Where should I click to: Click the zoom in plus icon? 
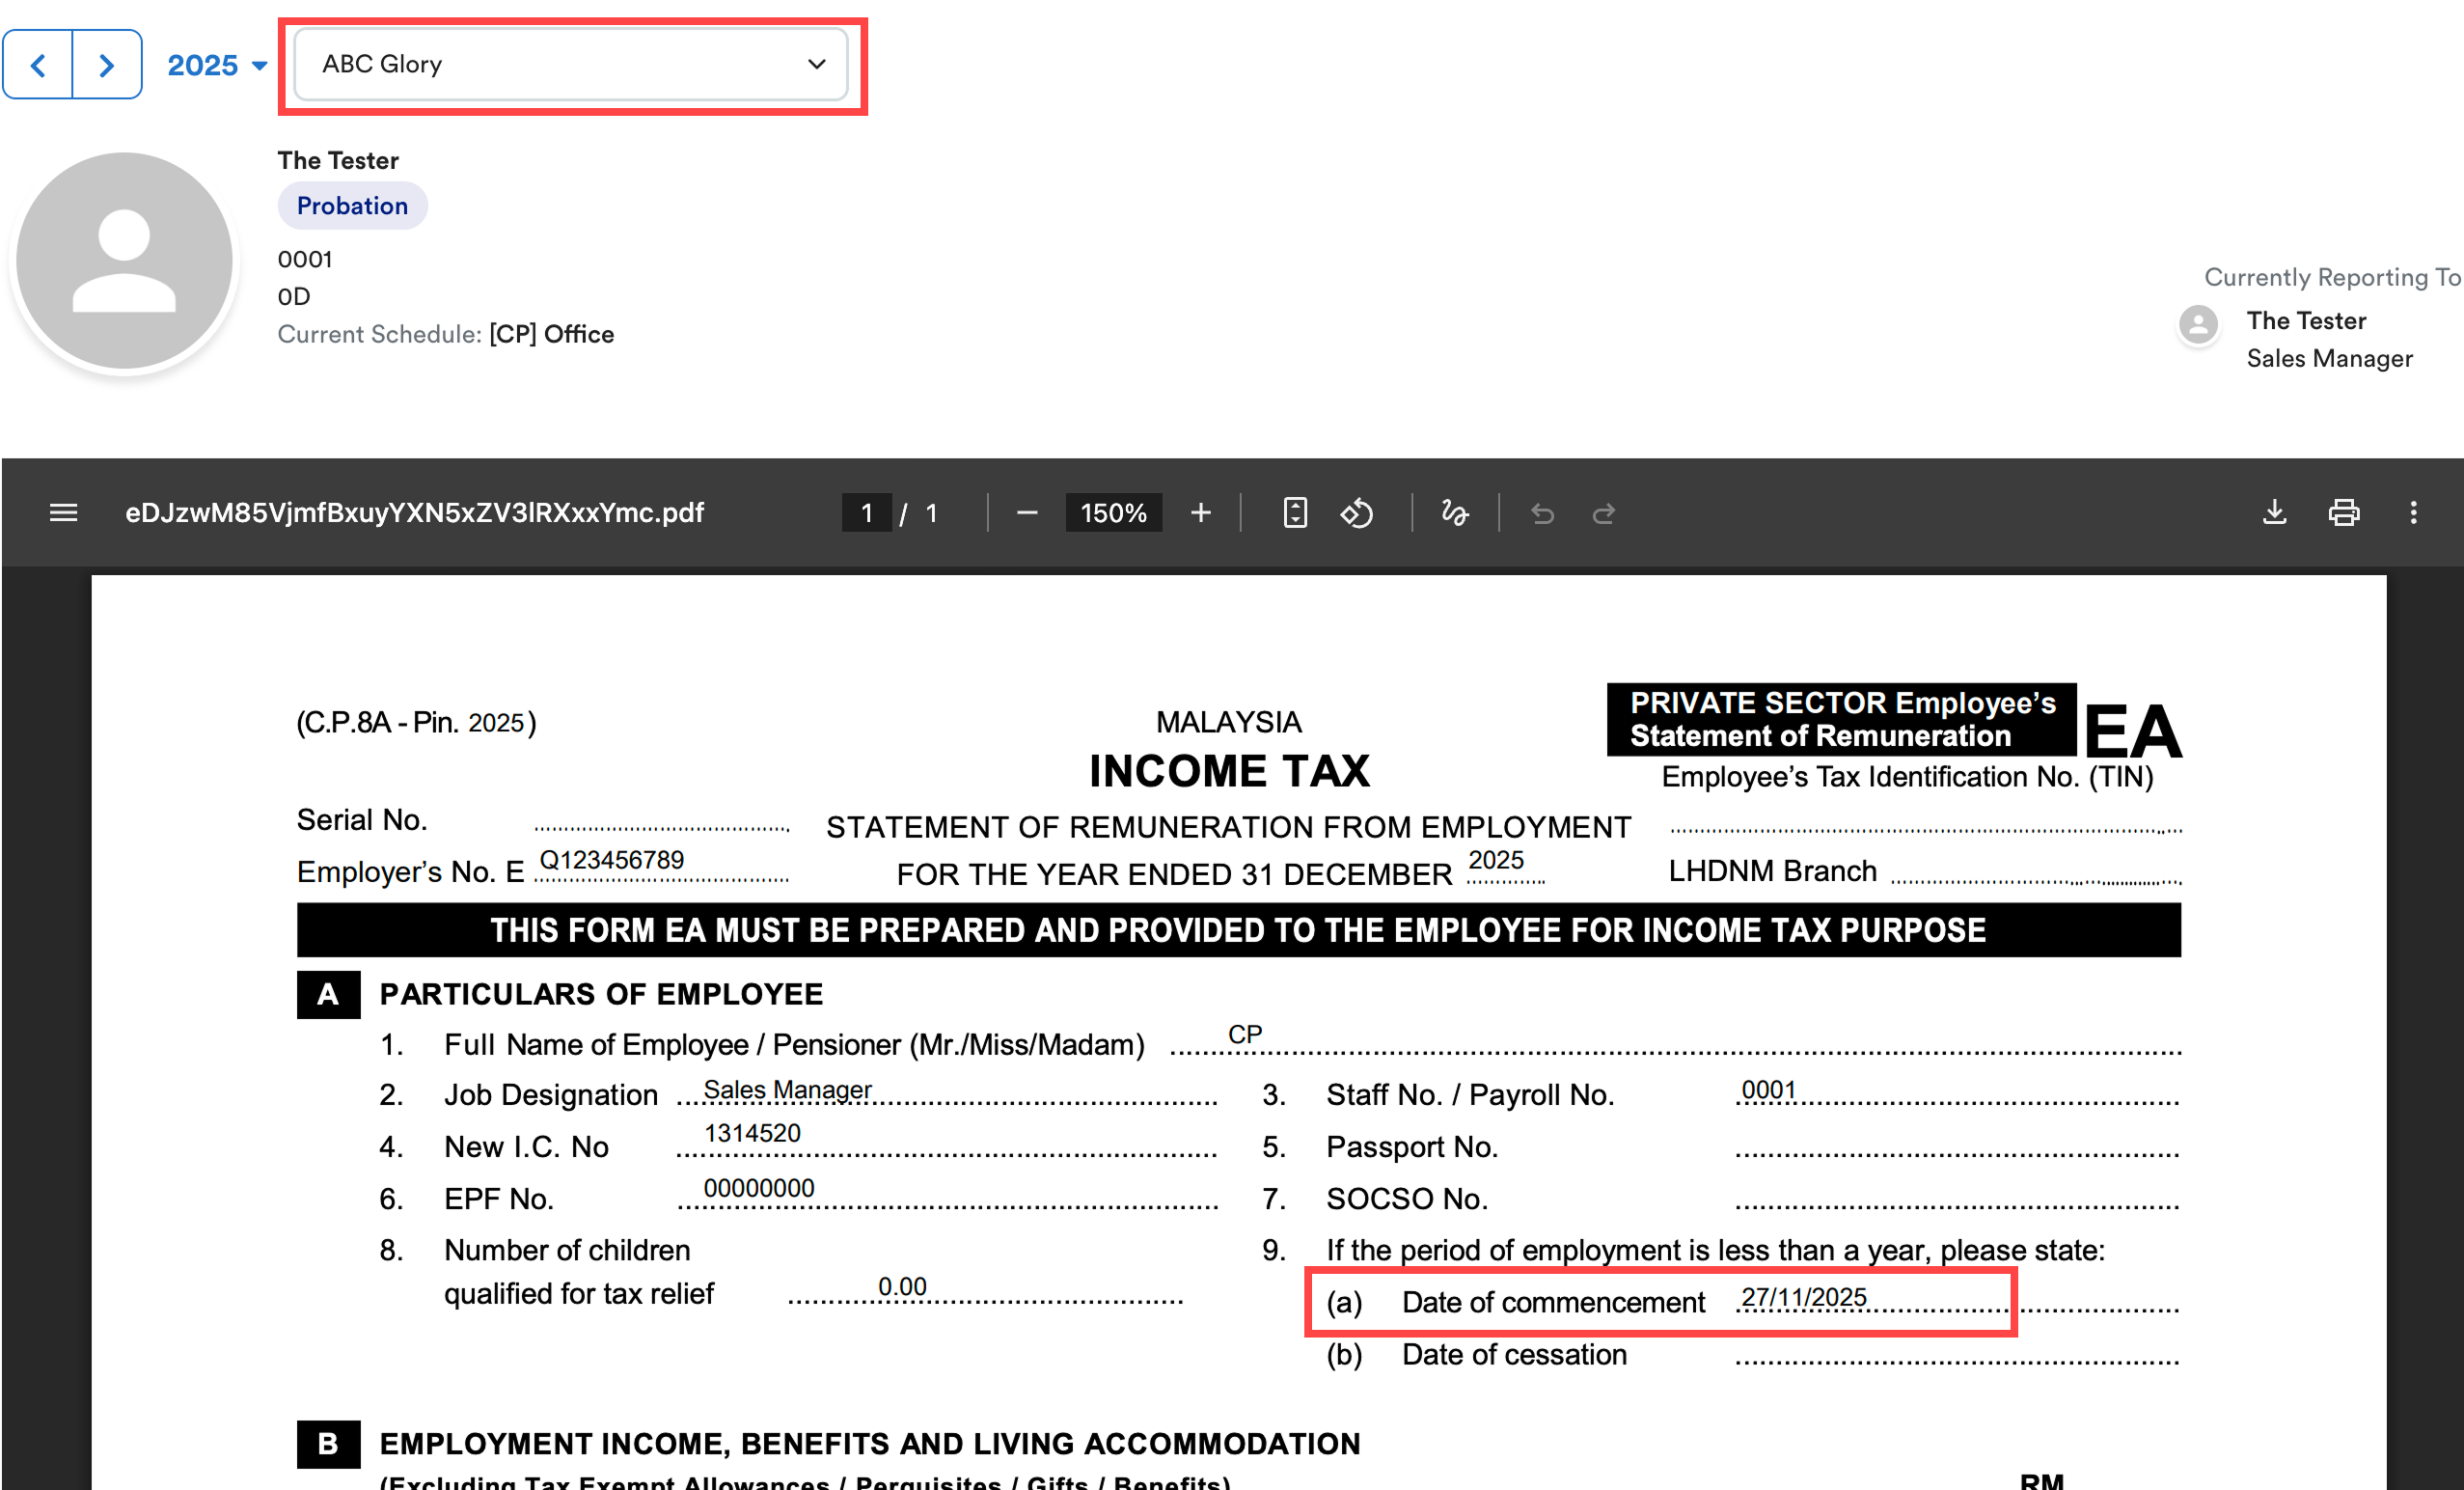[x=1201, y=513]
